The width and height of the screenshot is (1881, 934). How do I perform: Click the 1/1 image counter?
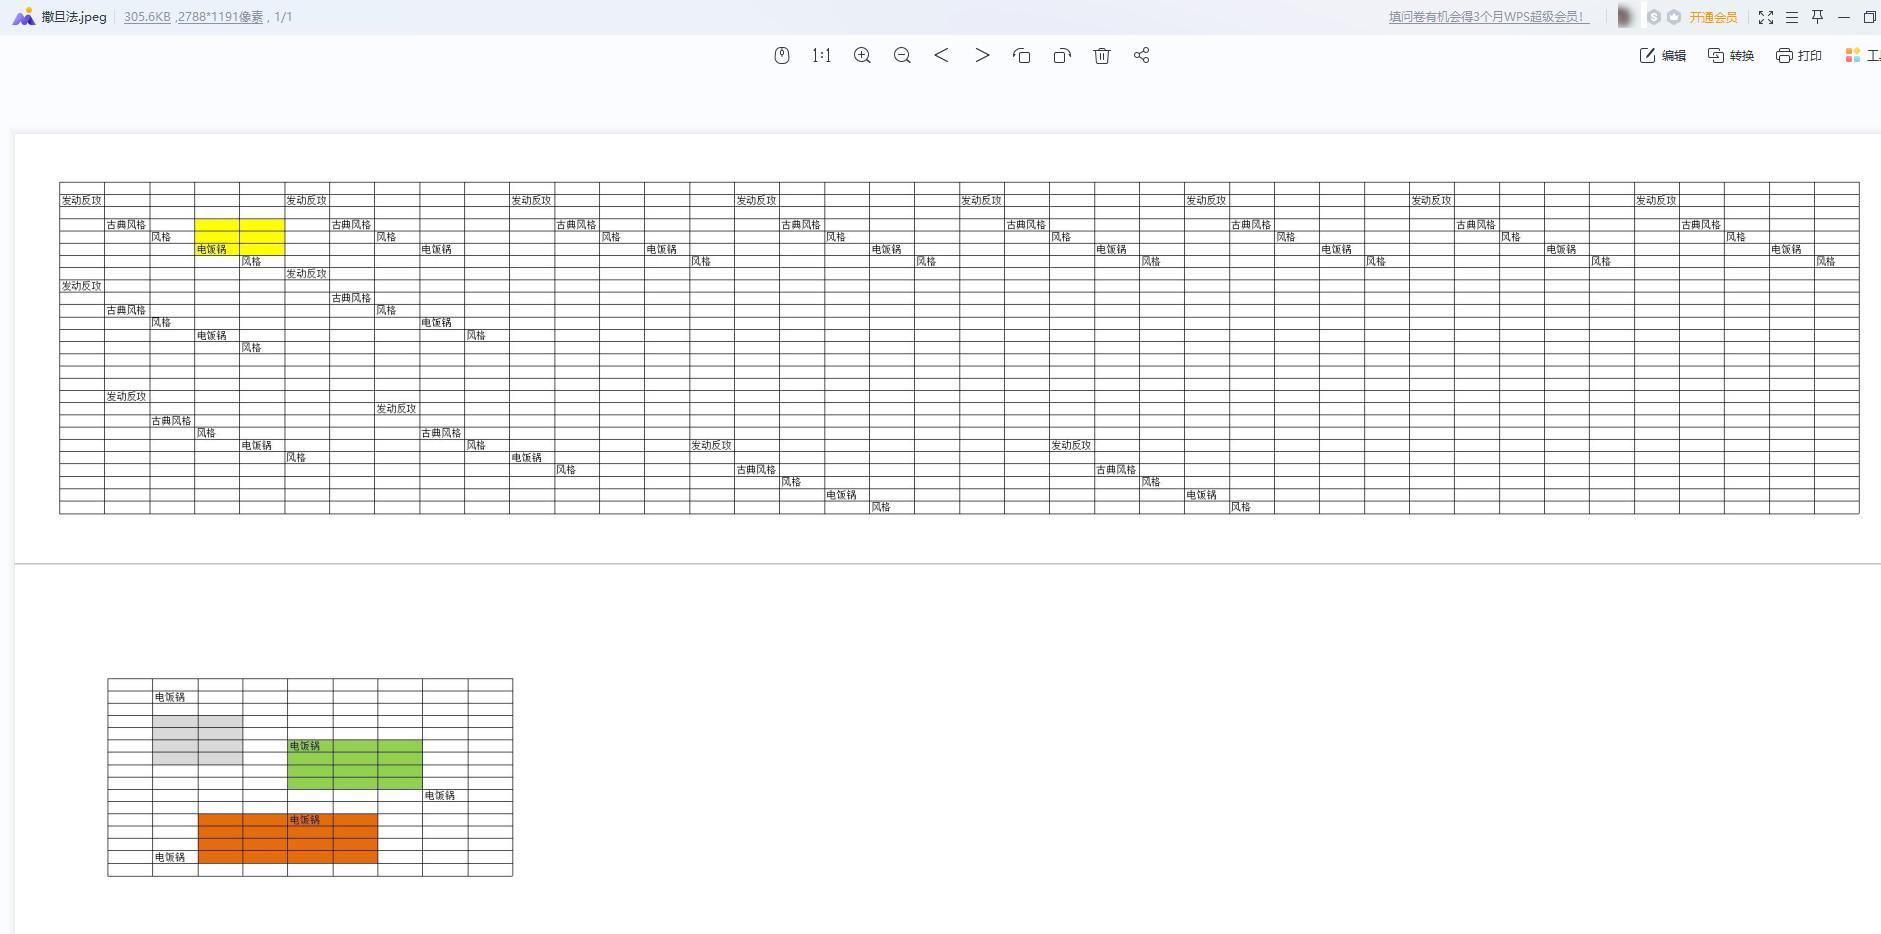(x=283, y=17)
